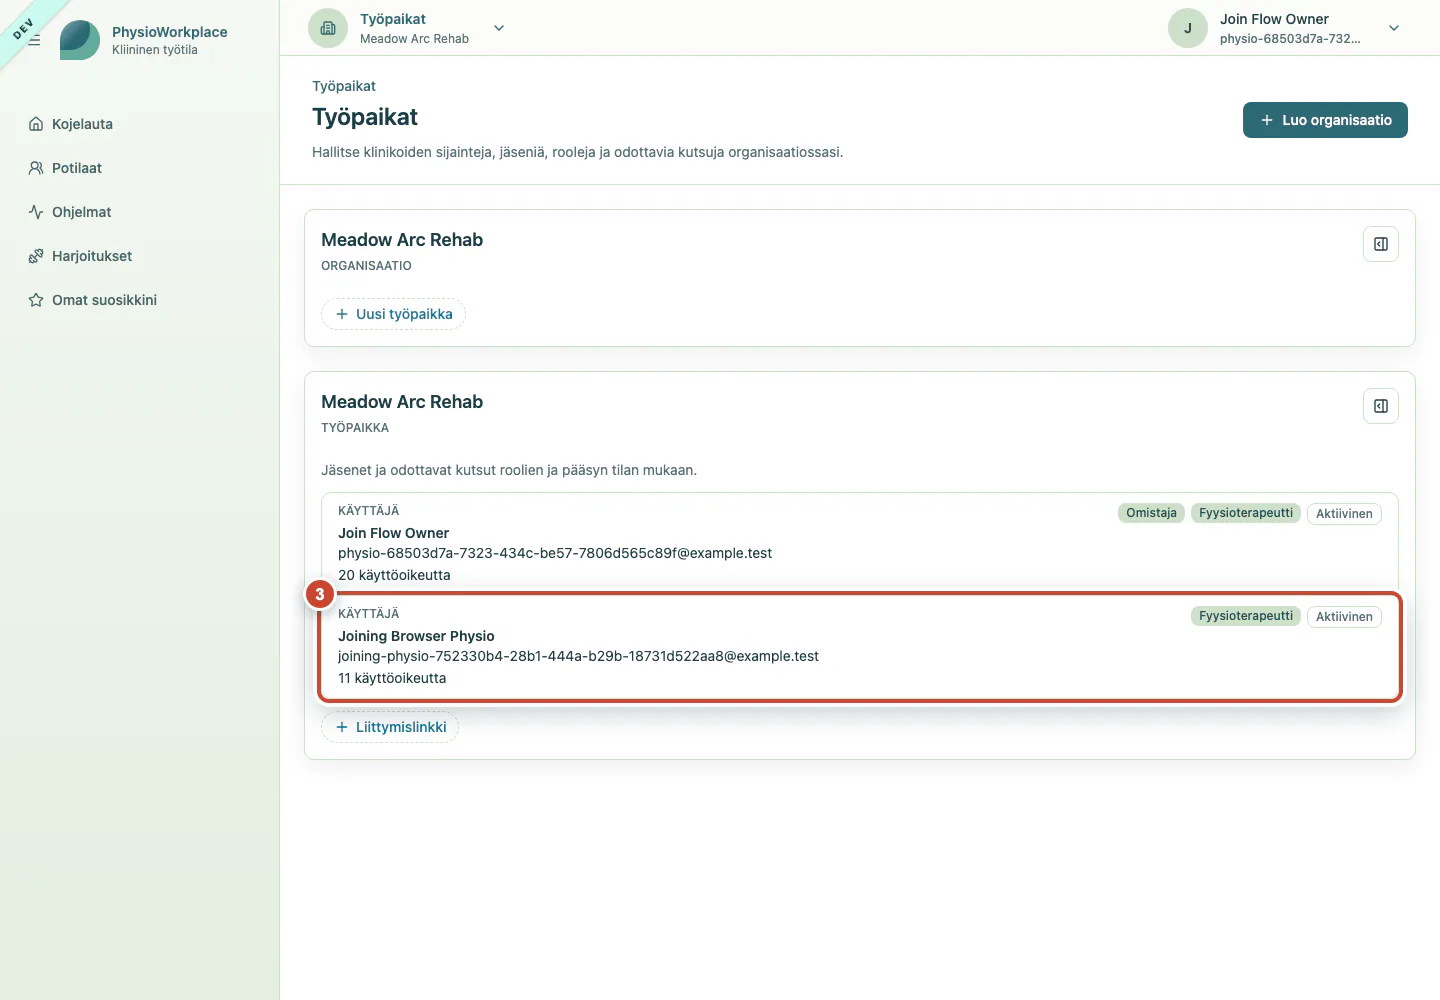Click the Ohjelmat activity icon
Image resolution: width=1440 pixels, height=1000 pixels.
[x=36, y=212]
